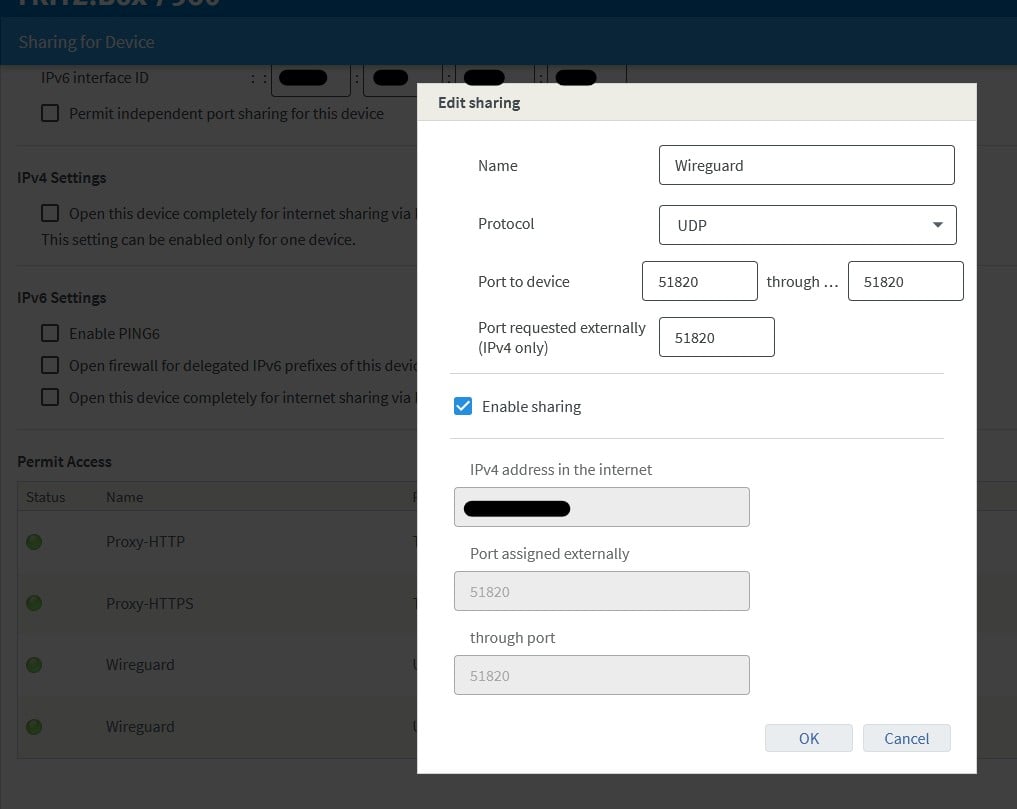Toggle the IPv4 open device completely checkbox

coord(50,213)
